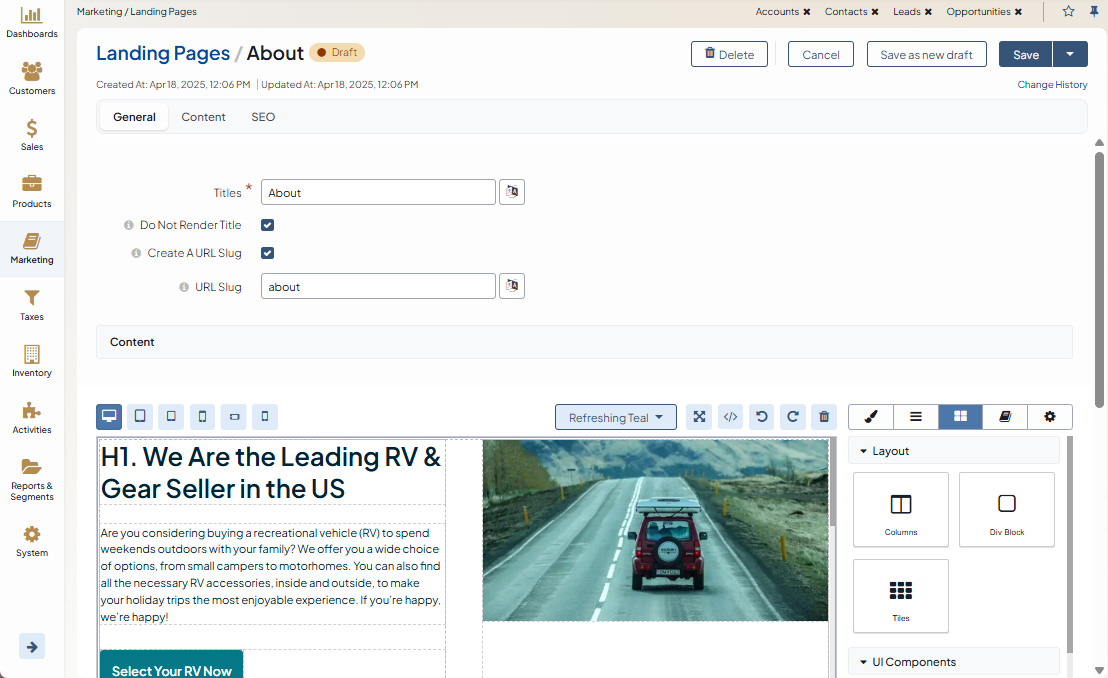Toggle the Create A URL Slug checkbox
Screen dimensions: 1108x678
click(268, 253)
